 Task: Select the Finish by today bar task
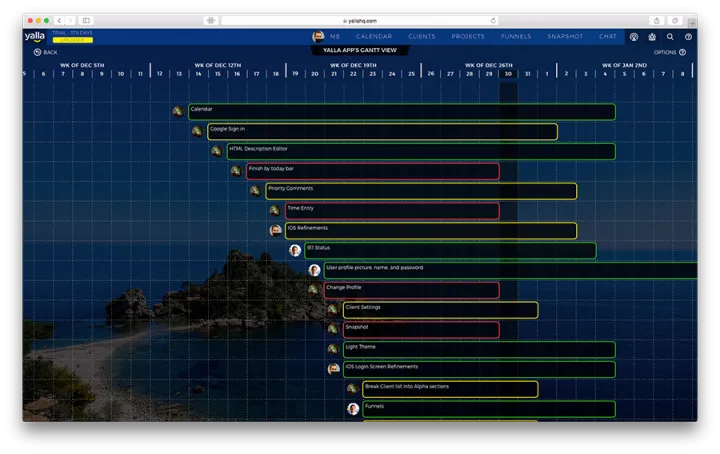pos(372,171)
